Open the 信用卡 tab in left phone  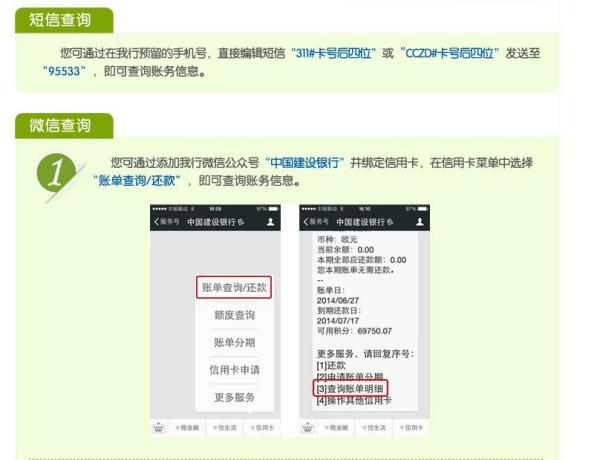(262, 427)
